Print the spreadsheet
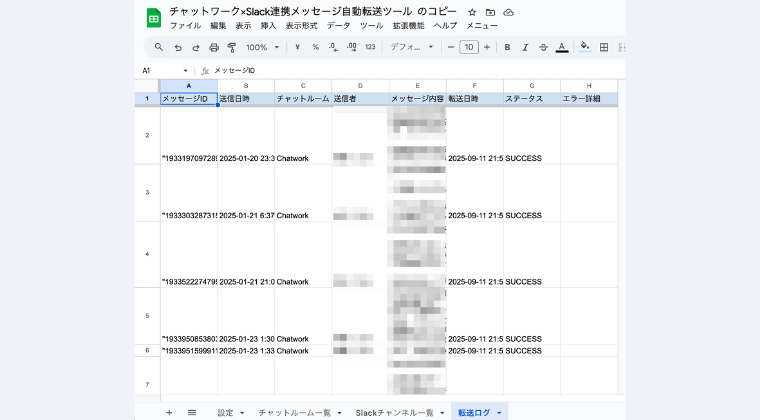The height and width of the screenshot is (420, 760). tap(214, 47)
